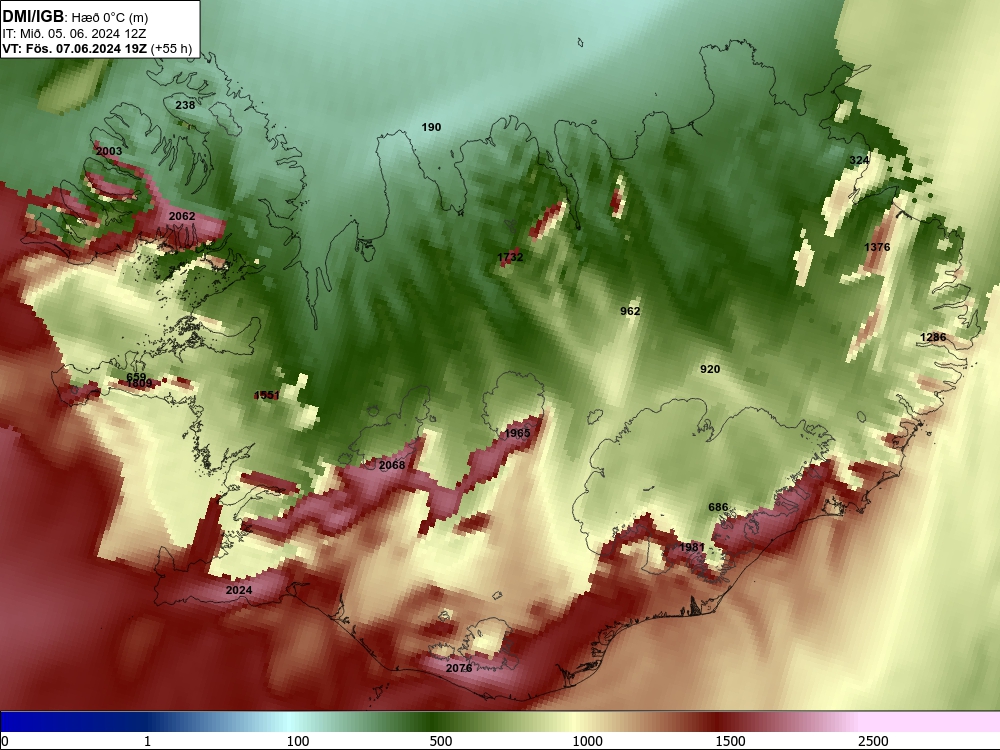Click the map value 190
Screen dimensions: 1000x750
431,127
